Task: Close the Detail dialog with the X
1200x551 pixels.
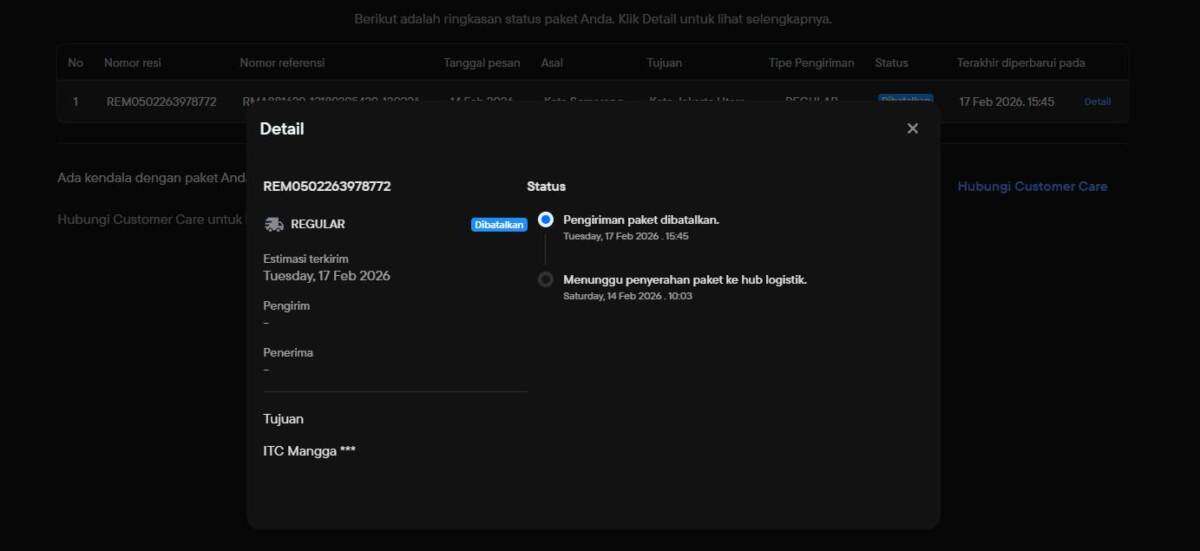Action: pyautogui.click(x=912, y=129)
